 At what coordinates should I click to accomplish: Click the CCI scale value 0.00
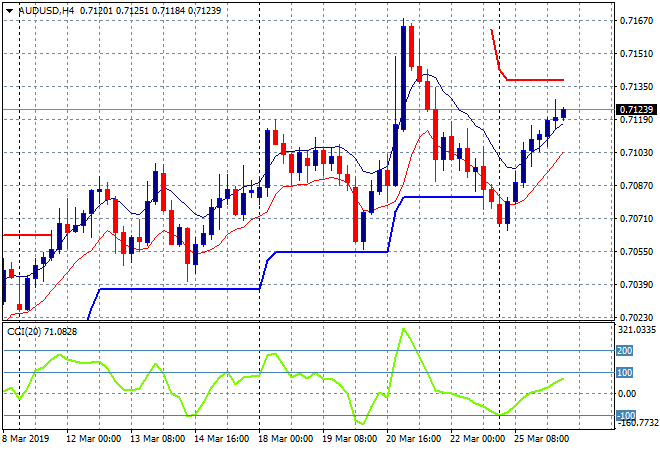point(627,394)
